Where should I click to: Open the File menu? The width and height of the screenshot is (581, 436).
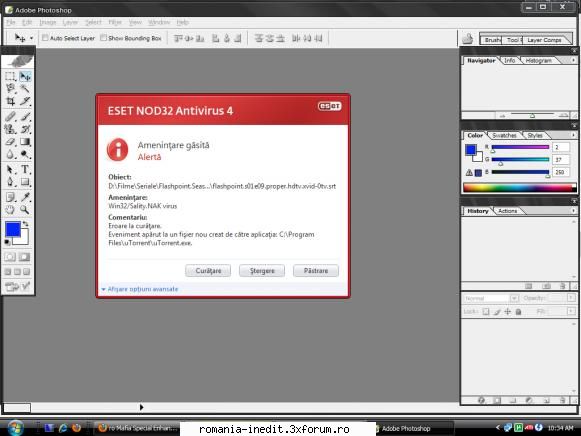click(11, 23)
